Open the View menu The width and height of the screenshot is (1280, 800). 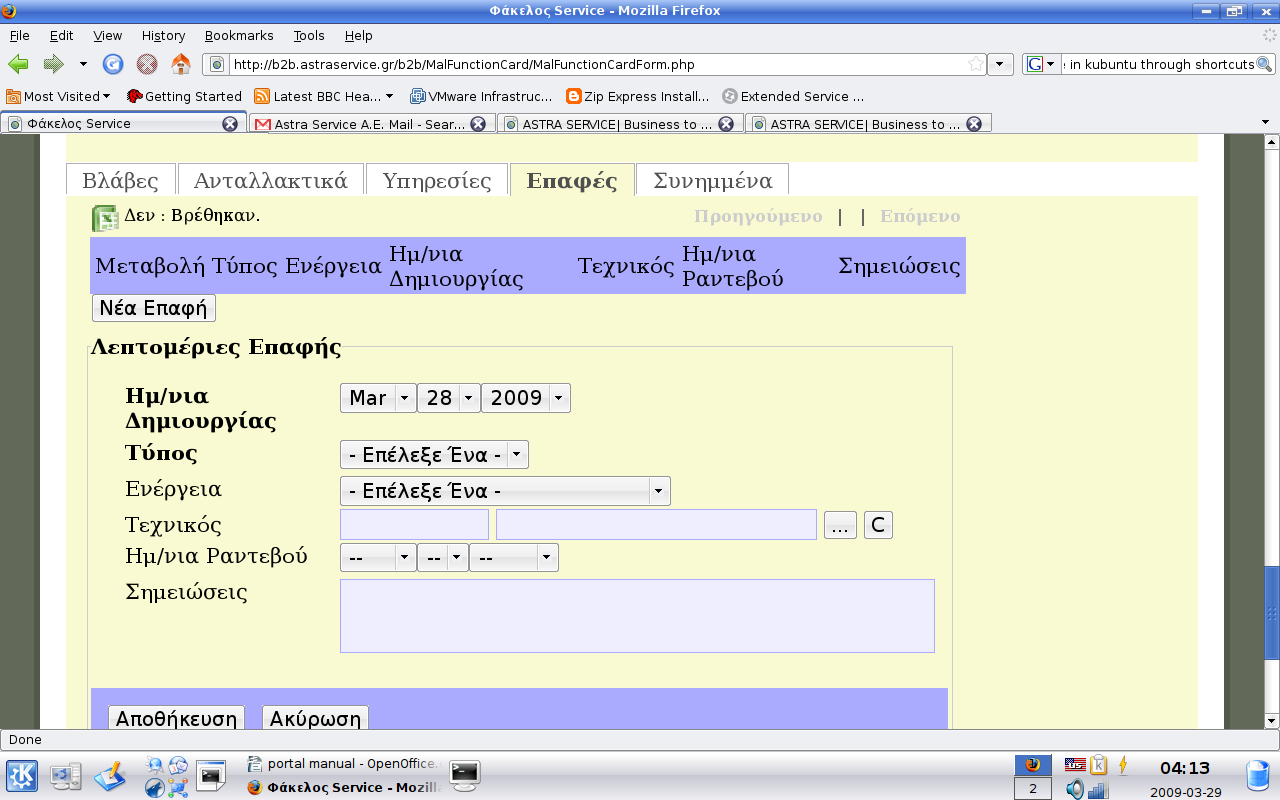coord(108,35)
